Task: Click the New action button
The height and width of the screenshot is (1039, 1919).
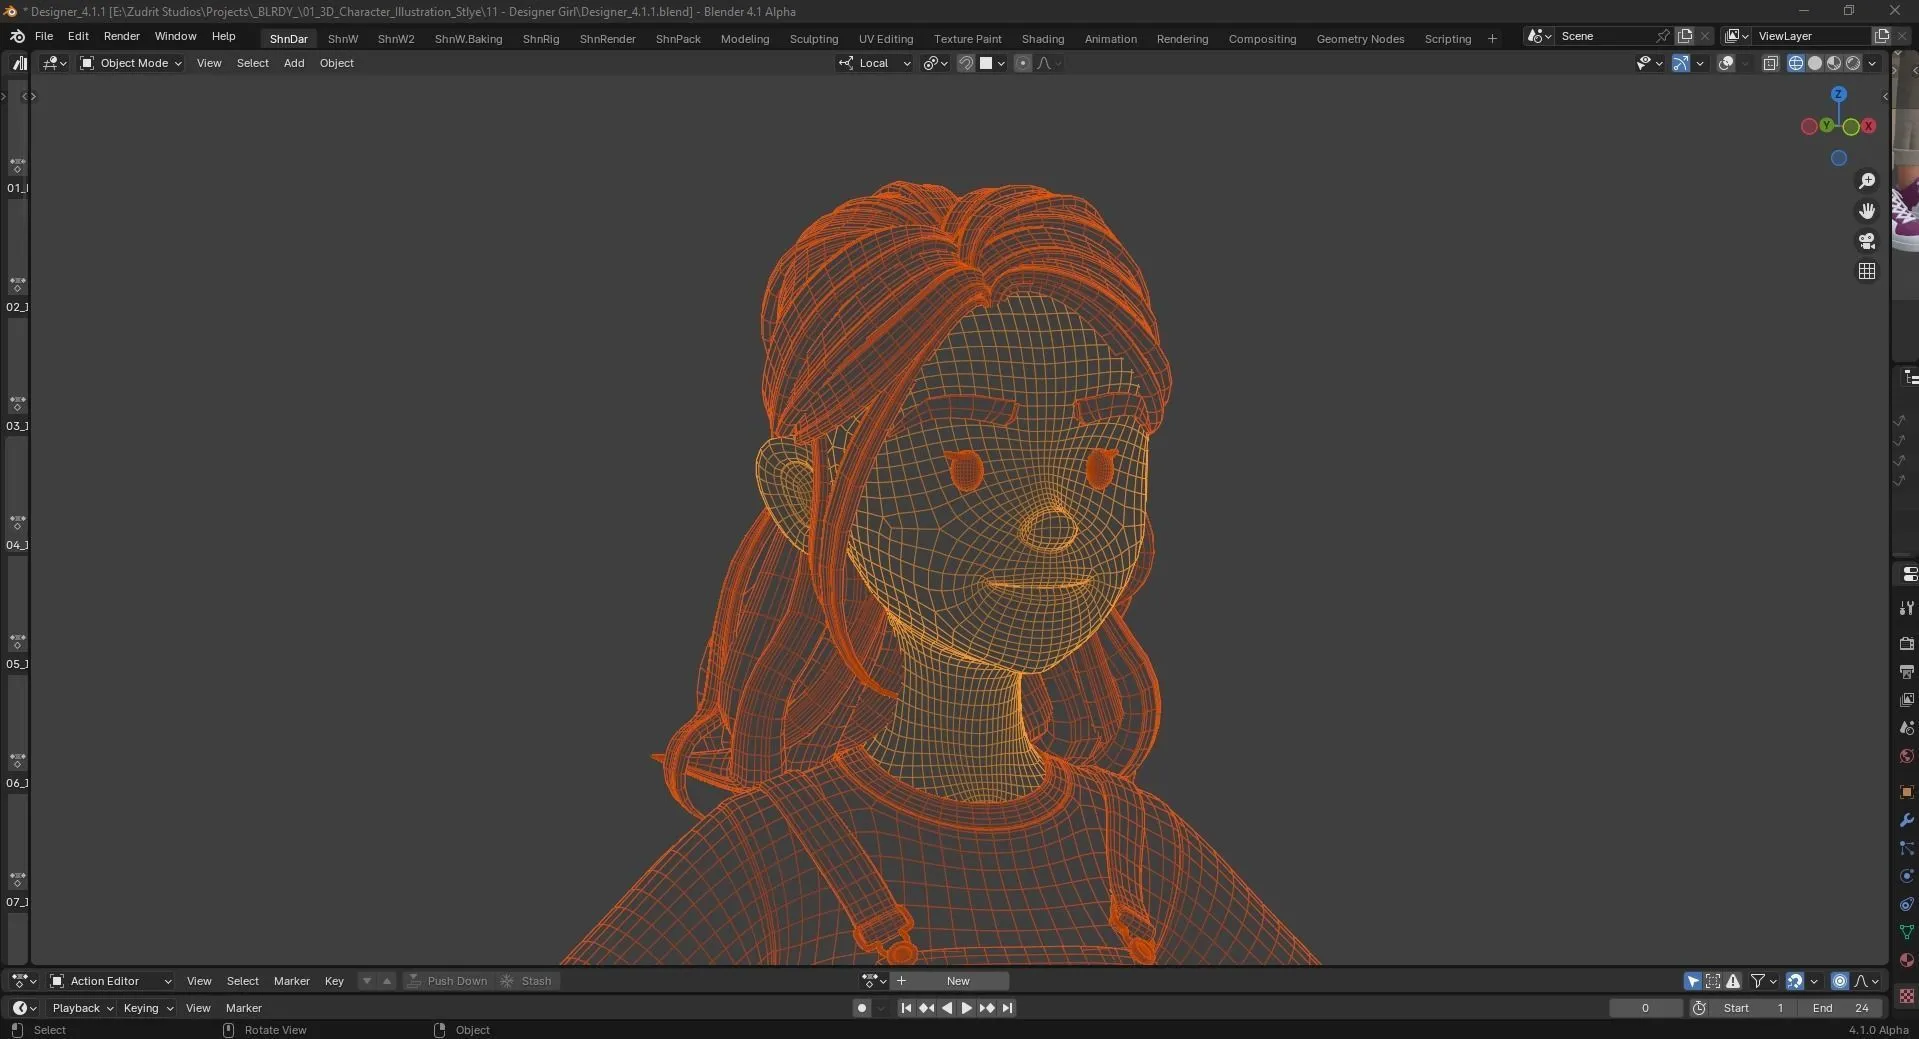Action: (x=957, y=981)
